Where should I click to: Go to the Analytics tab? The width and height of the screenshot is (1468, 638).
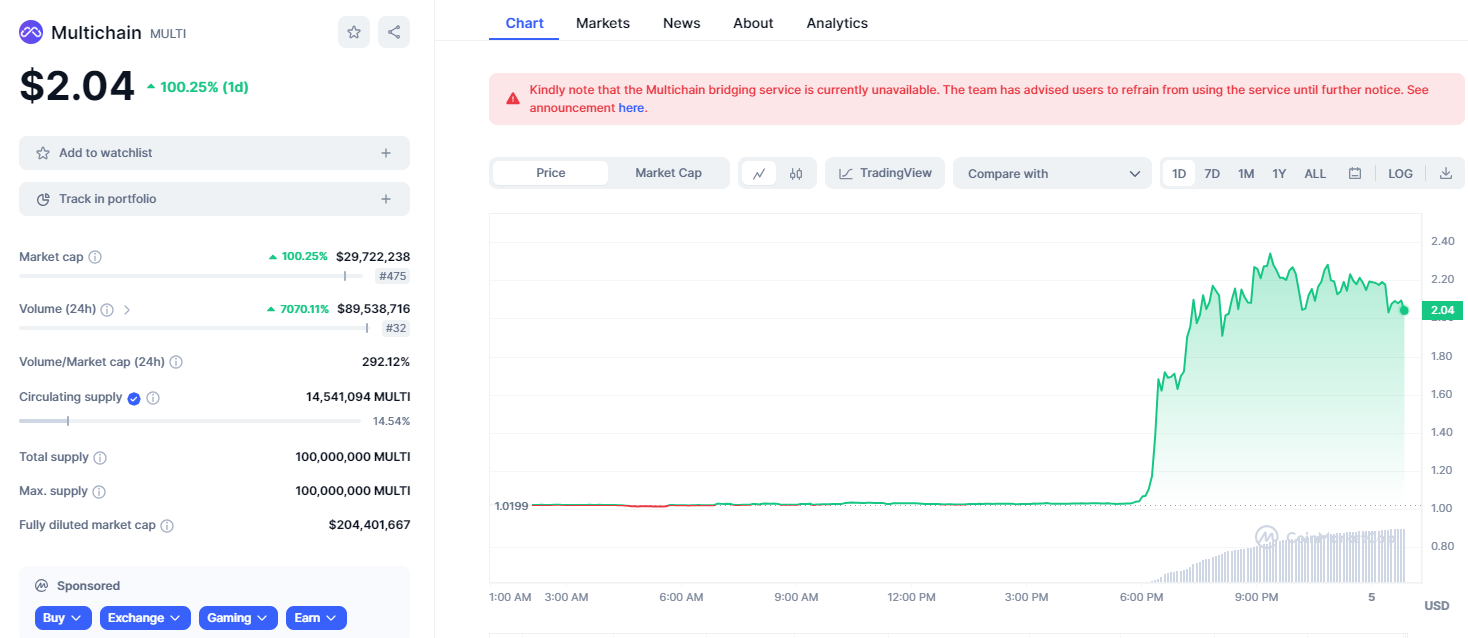tap(837, 23)
